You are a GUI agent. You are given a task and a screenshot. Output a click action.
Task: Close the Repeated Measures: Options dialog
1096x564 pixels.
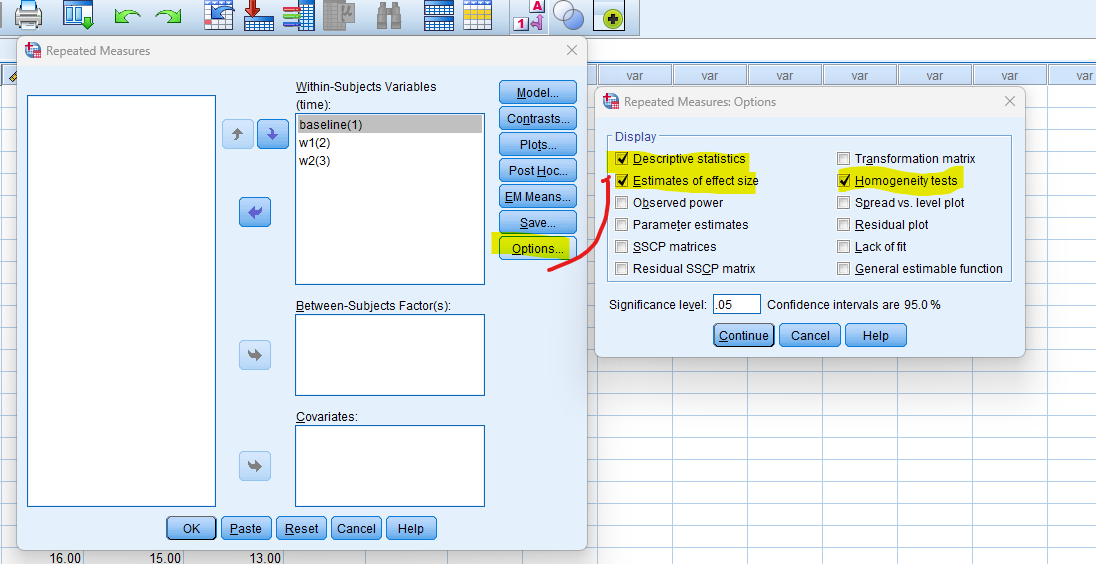click(x=1010, y=101)
